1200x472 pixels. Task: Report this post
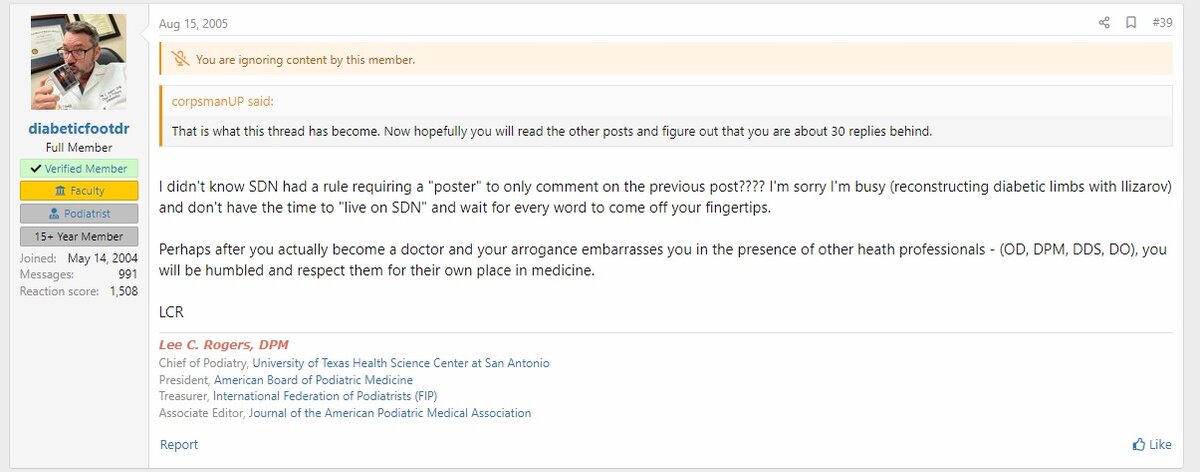click(x=179, y=444)
